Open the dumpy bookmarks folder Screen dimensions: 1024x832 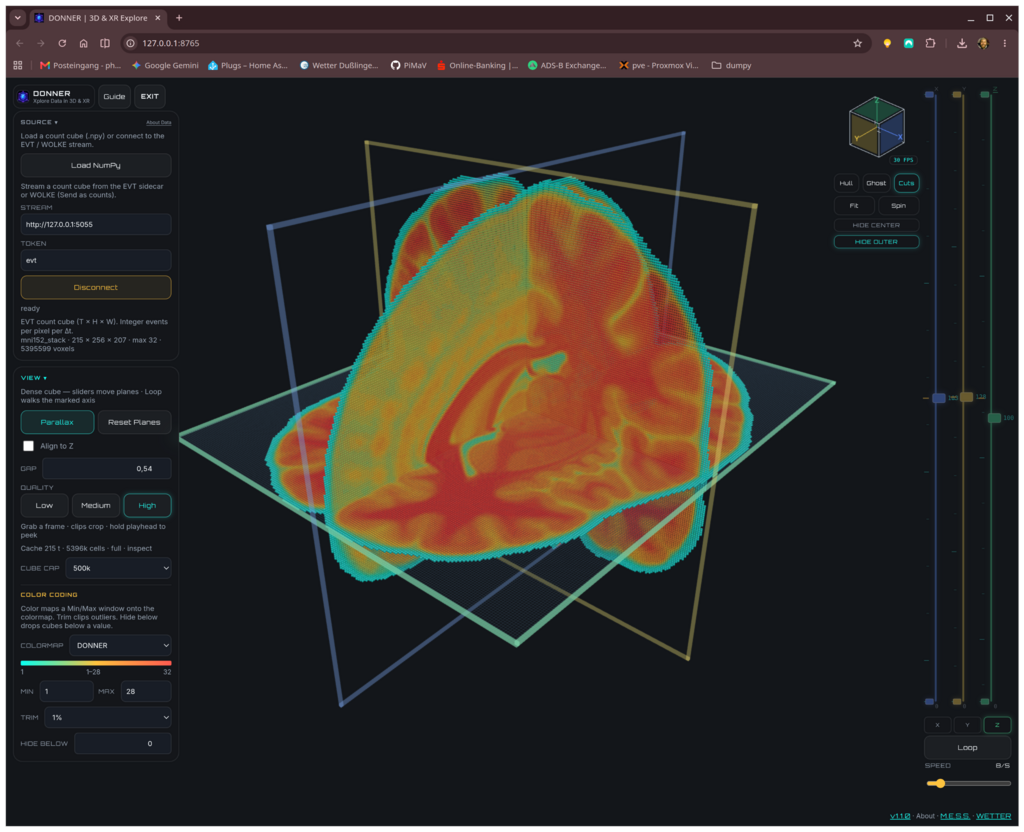(731, 65)
